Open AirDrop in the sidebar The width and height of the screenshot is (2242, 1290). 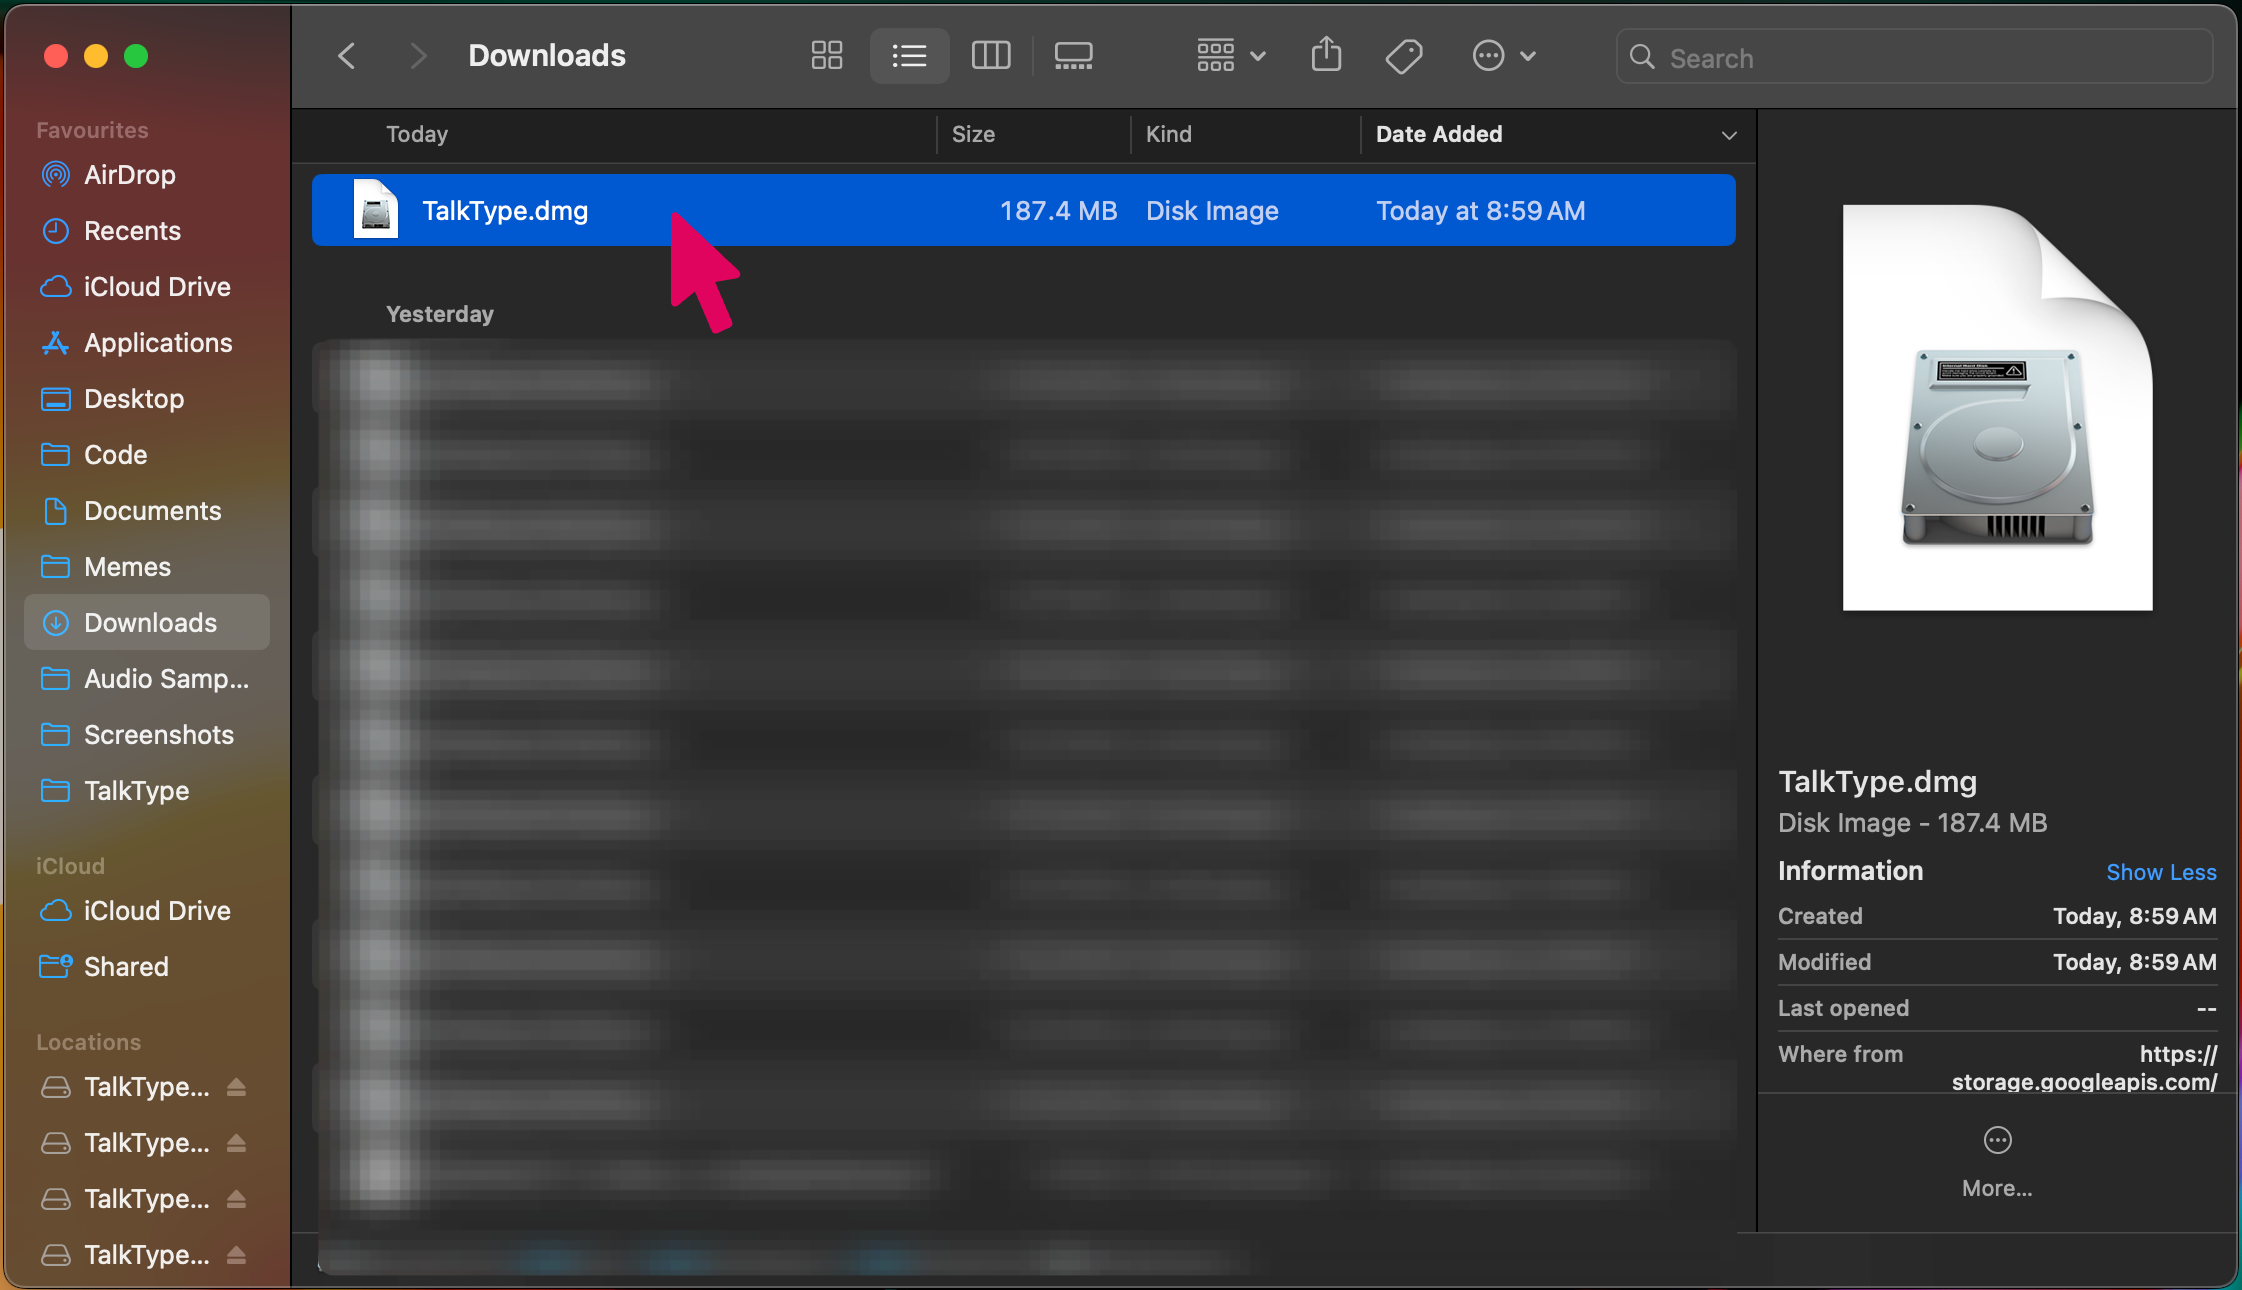[147, 175]
